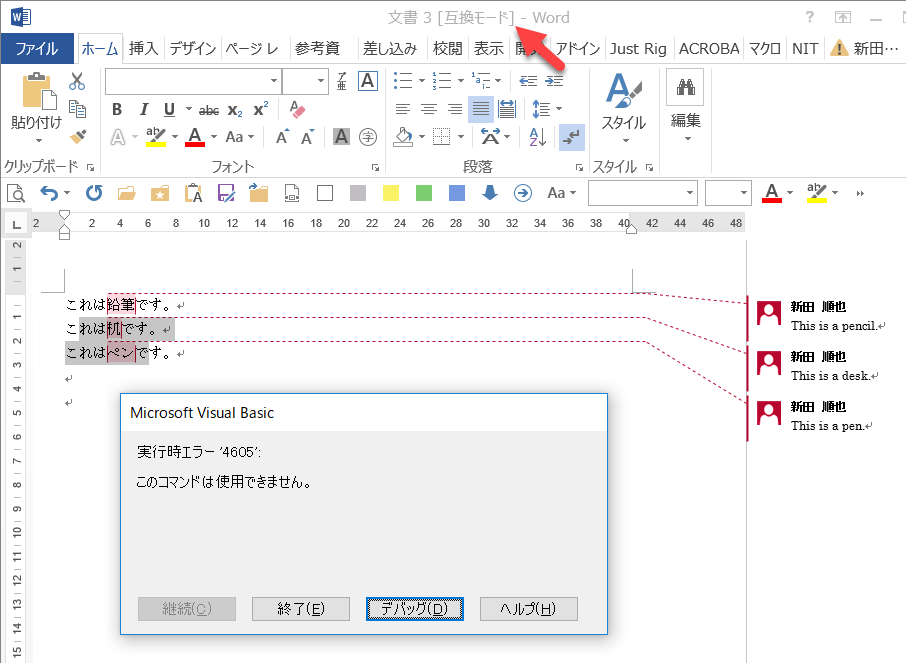This screenshot has height=663, width=906.
Task: Select the yellow square in quick toolbar
Action: 391,193
